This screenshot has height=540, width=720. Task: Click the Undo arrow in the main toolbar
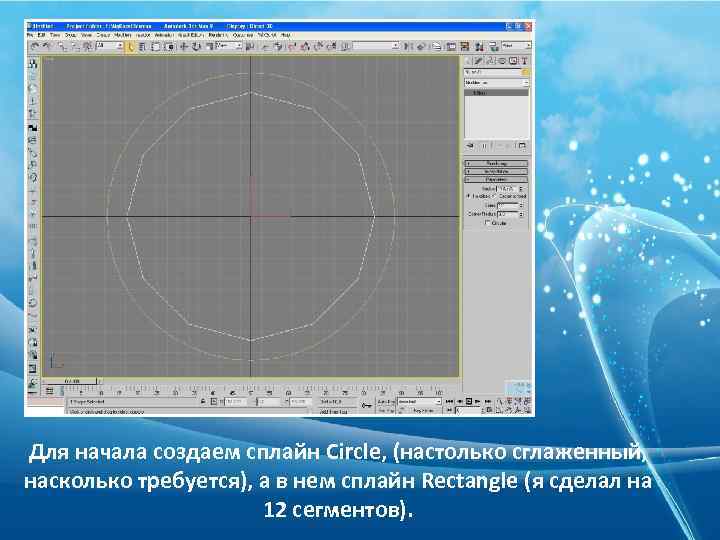(35, 46)
